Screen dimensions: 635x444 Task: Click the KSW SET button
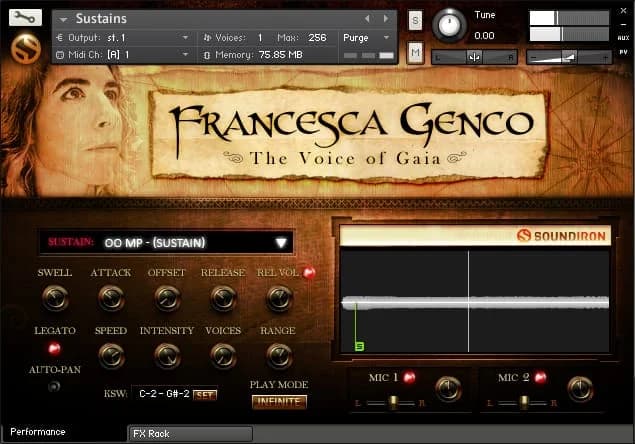click(205, 395)
